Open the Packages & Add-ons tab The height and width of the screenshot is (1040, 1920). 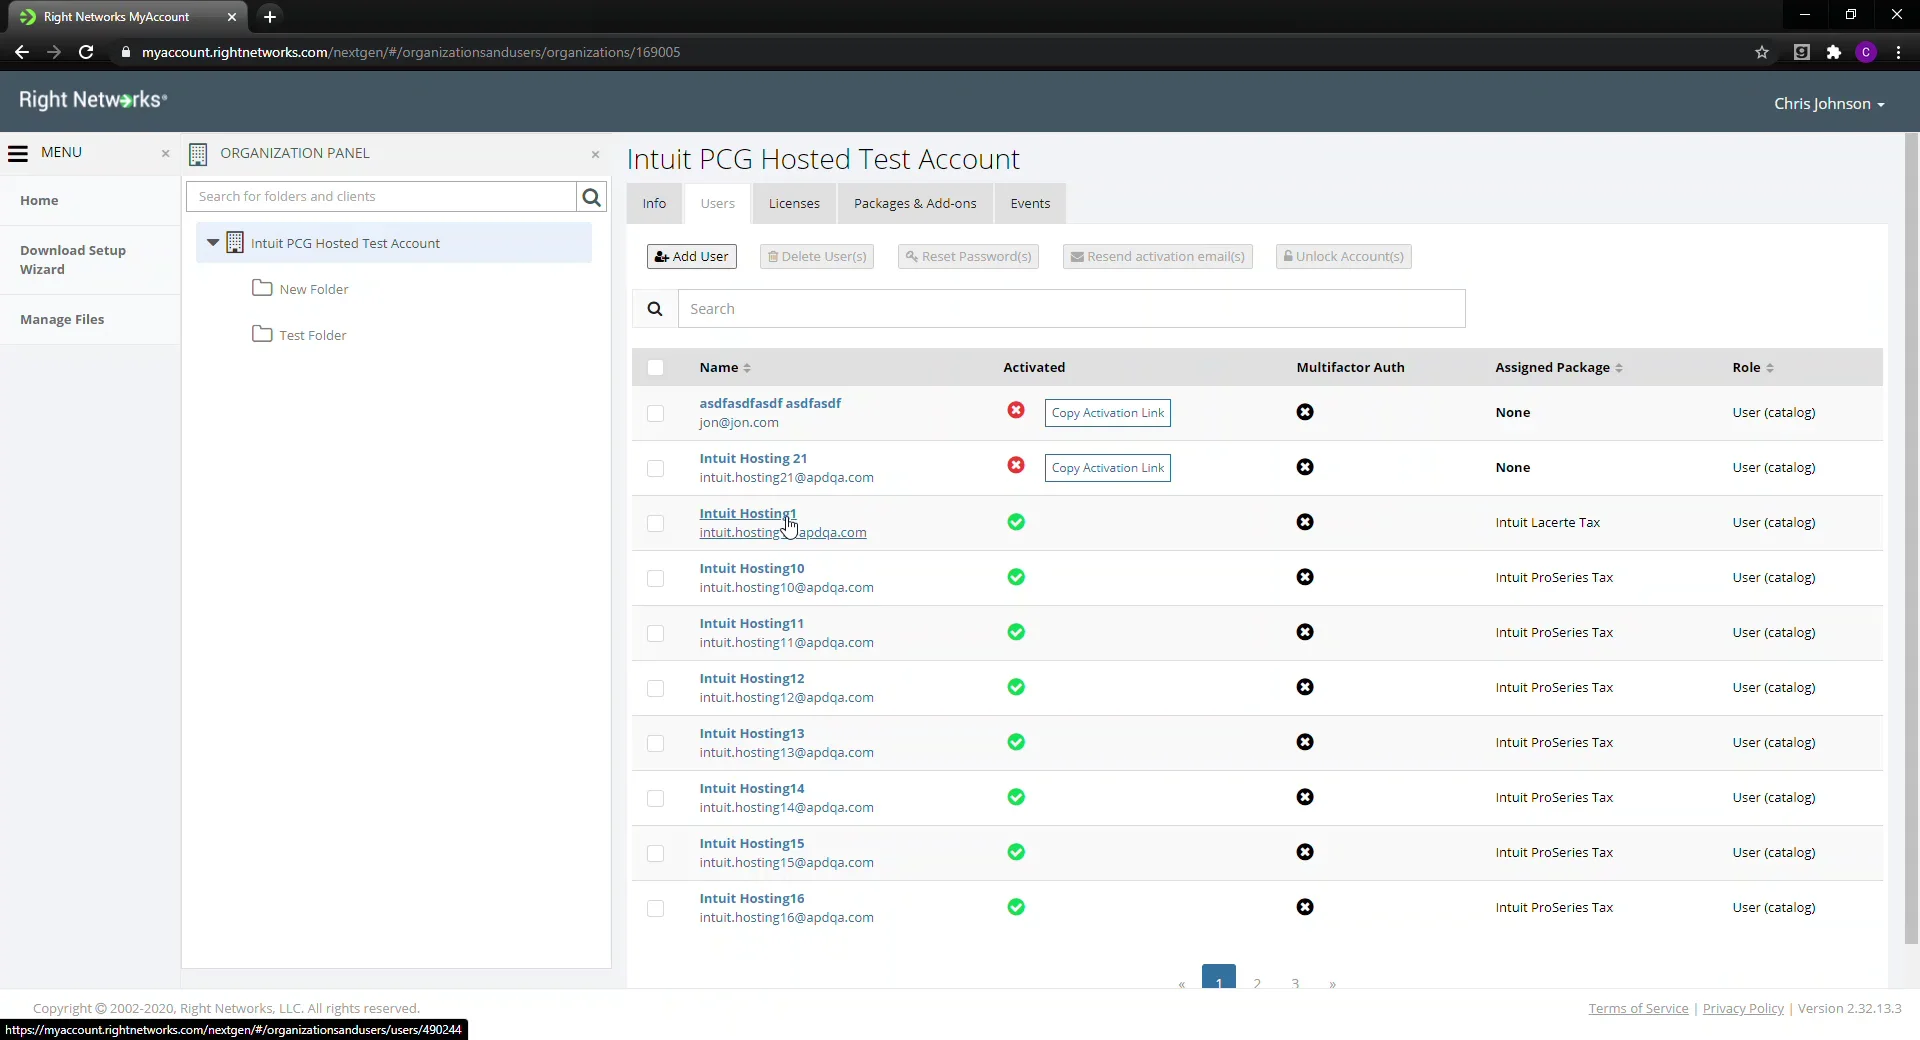(915, 203)
